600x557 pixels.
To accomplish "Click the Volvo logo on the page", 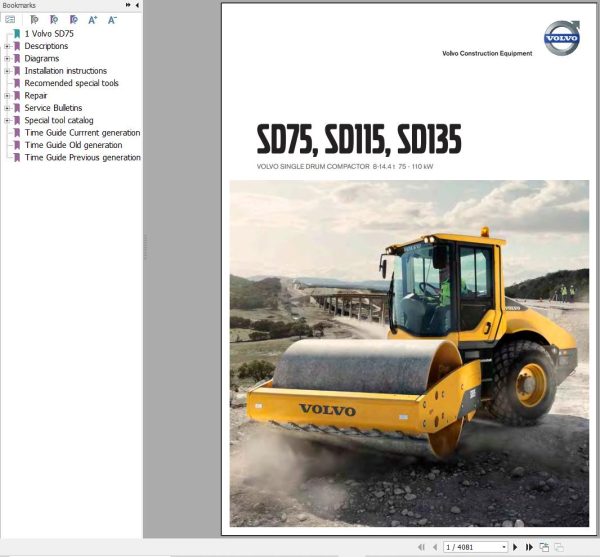I will [x=562, y=38].
